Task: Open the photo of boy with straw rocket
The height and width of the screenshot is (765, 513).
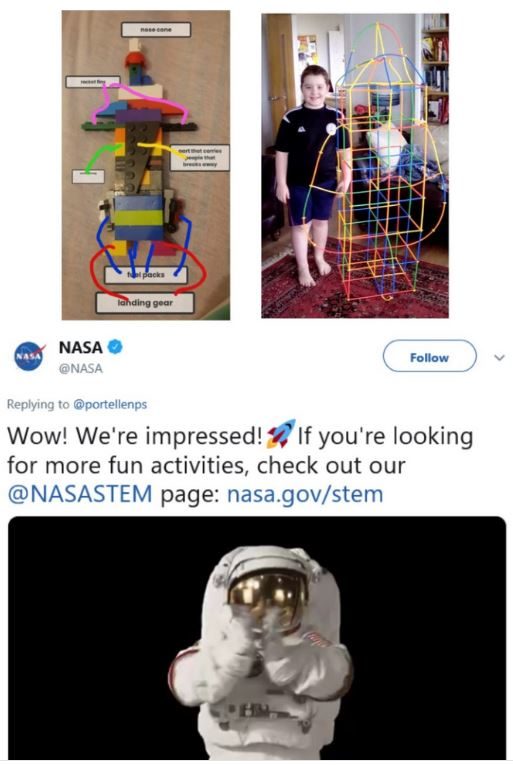Action: click(355, 165)
